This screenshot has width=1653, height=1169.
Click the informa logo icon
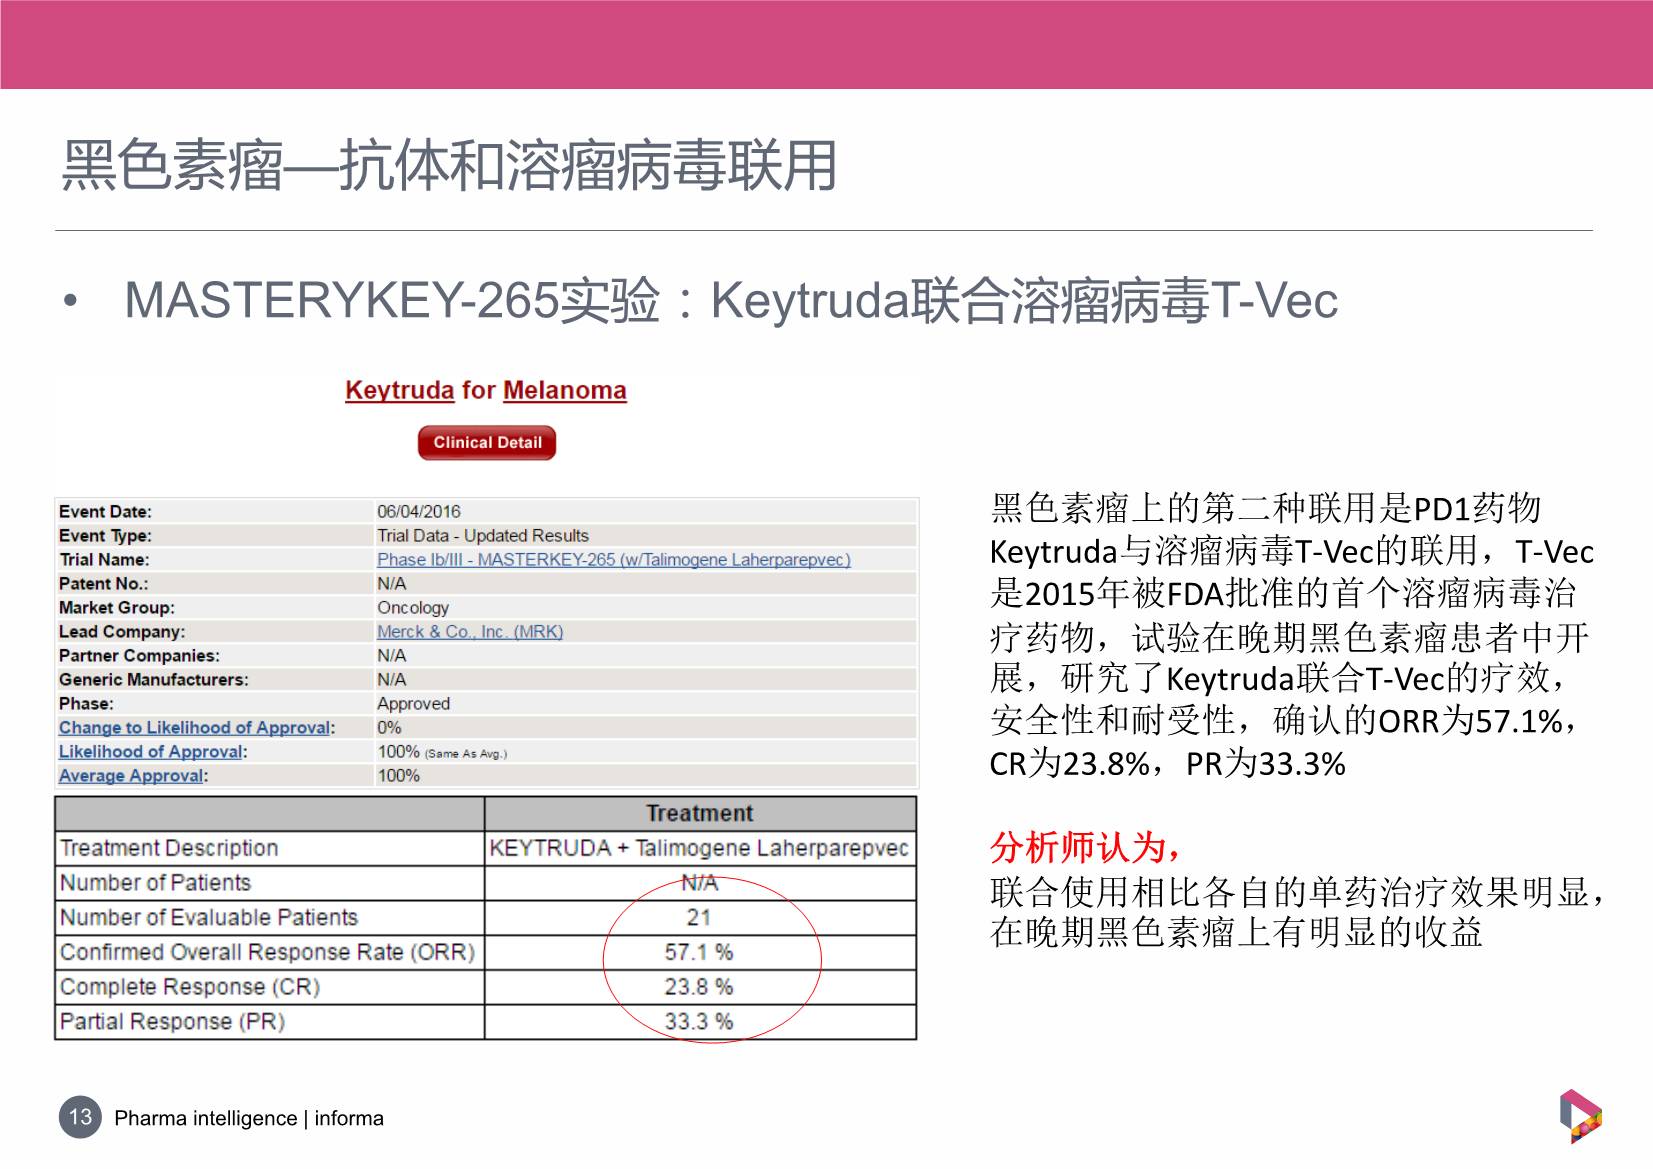[1580, 1116]
